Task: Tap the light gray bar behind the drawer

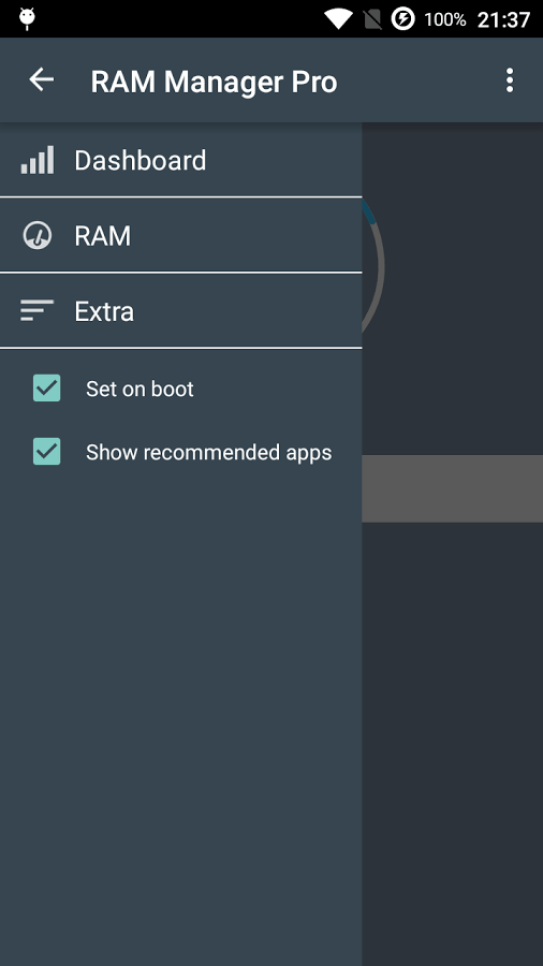Action: pyautogui.click(x=452, y=489)
